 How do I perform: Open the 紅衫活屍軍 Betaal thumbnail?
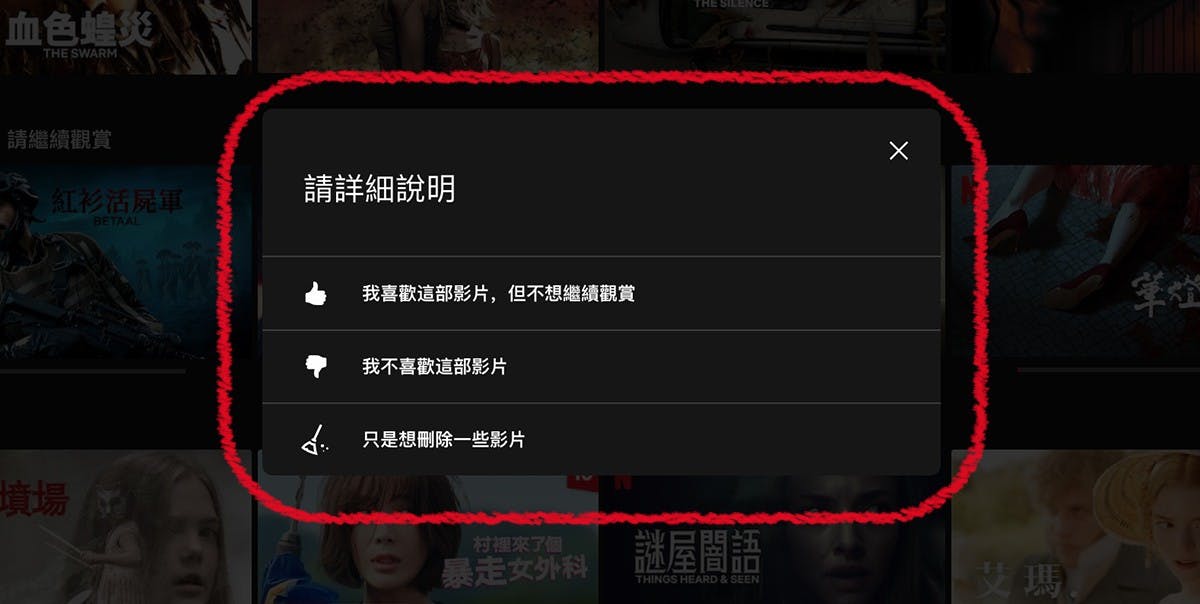pos(126,265)
